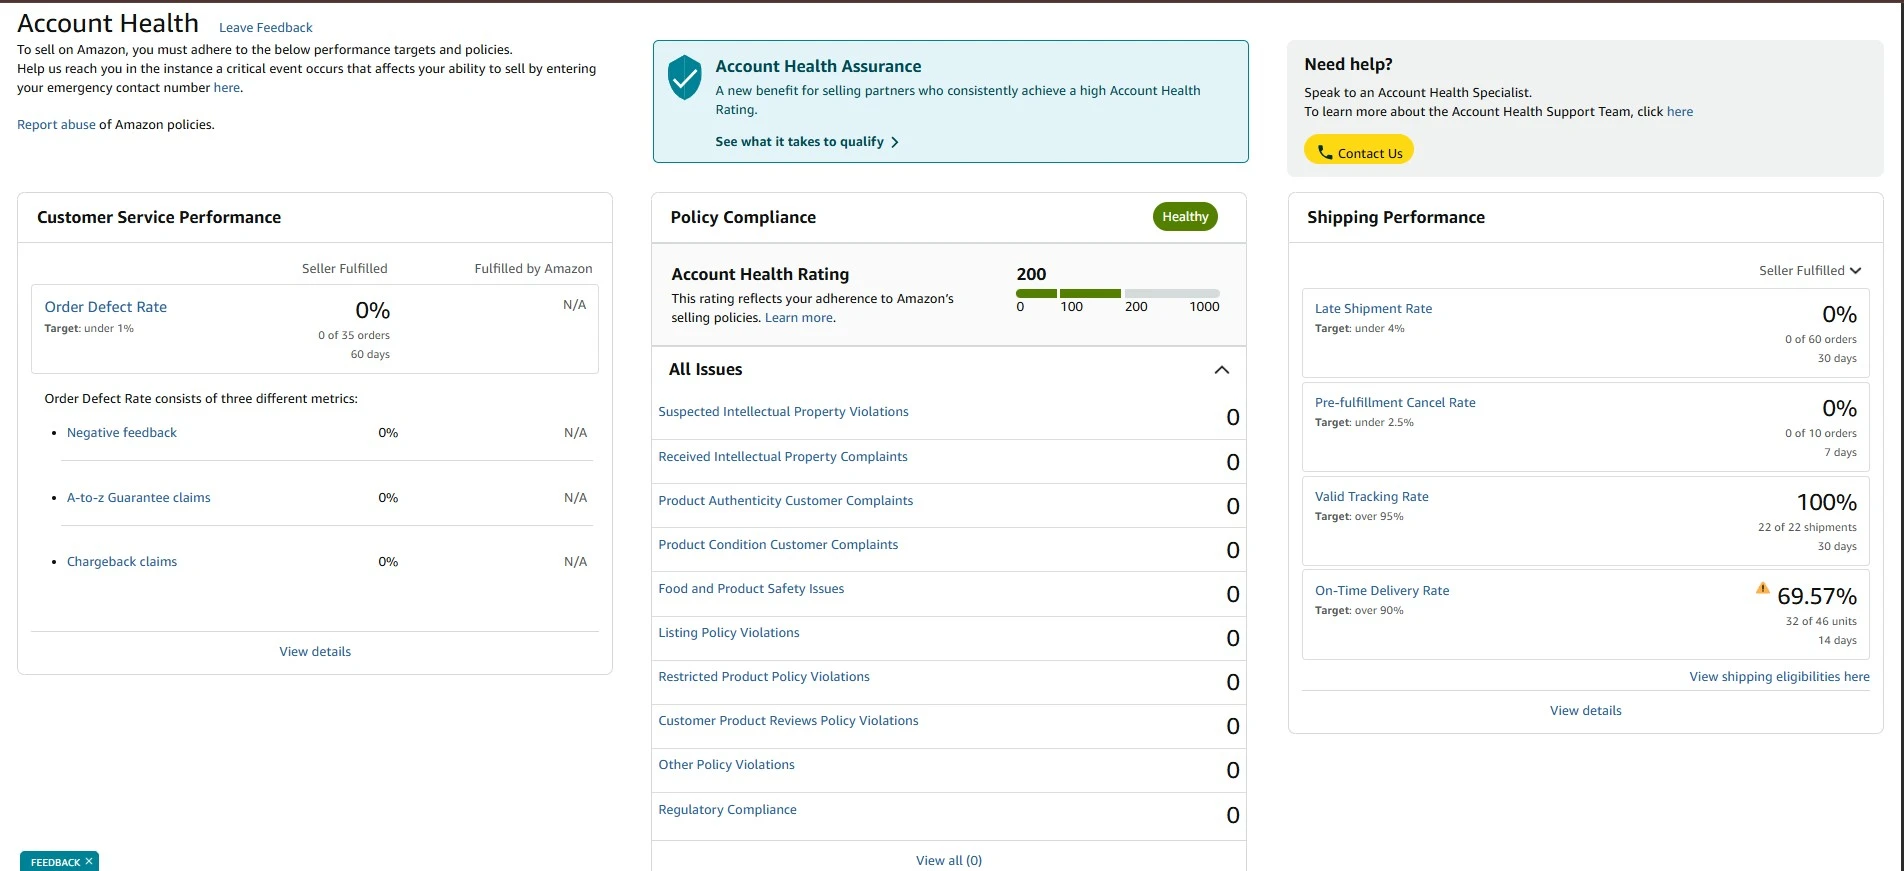The image size is (1904, 871).
Task: Click the '32 of 46 units' text
Action: pyautogui.click(x=1821, y=622)
